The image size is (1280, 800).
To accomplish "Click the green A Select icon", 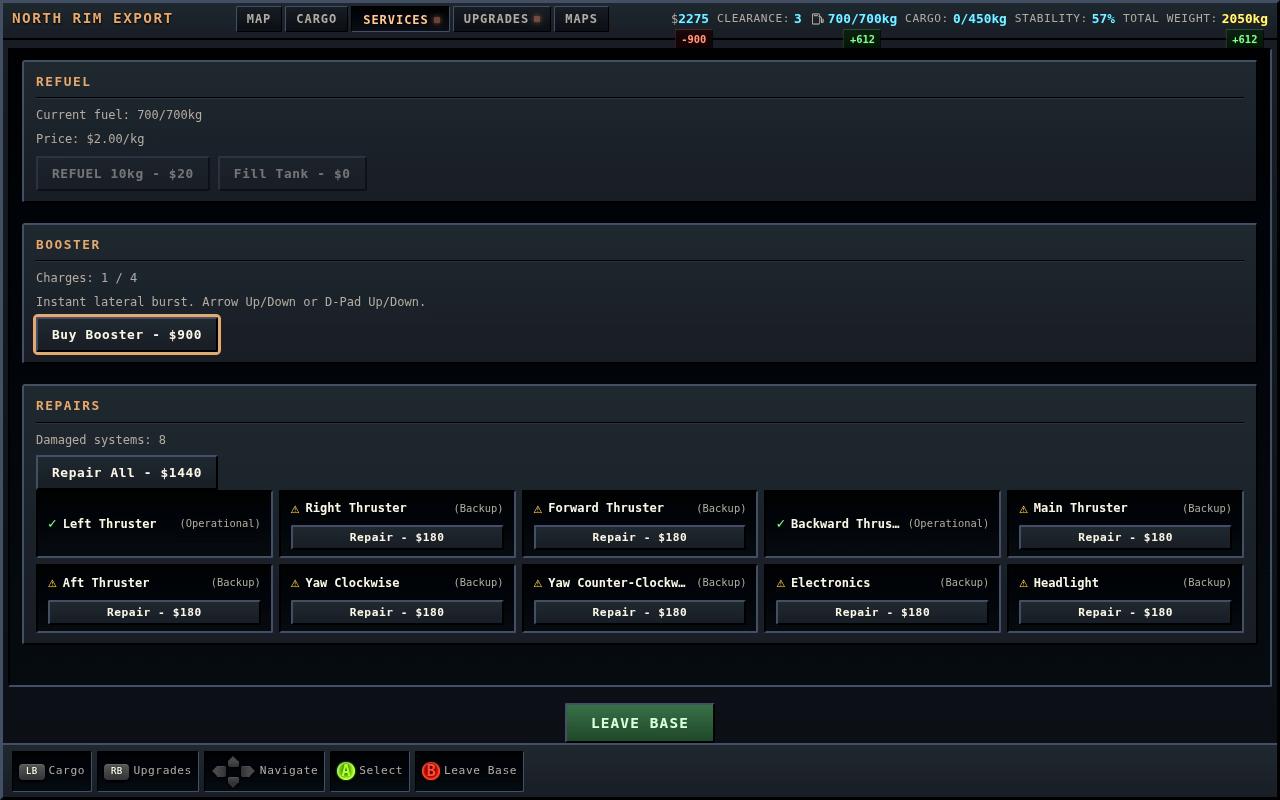I will tap(345, 771).
